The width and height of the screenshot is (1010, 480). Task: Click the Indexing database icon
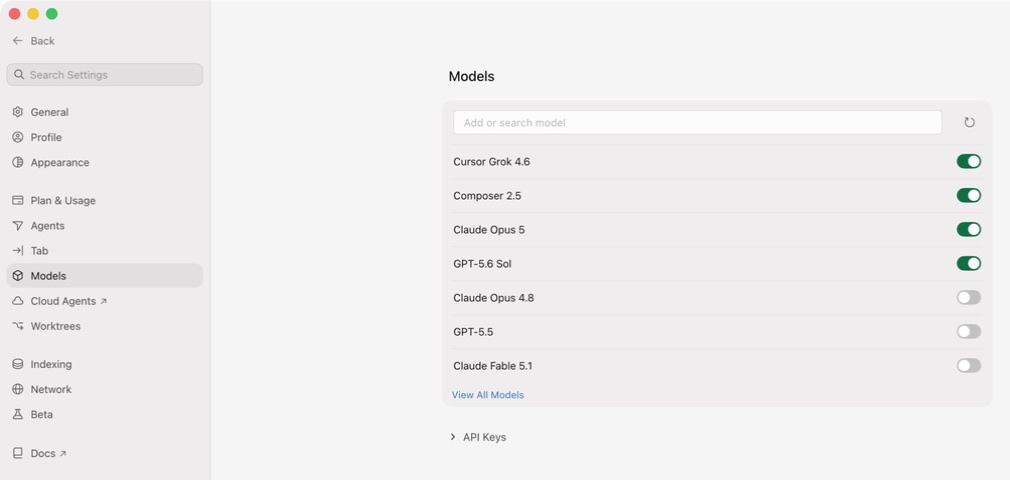18,364
